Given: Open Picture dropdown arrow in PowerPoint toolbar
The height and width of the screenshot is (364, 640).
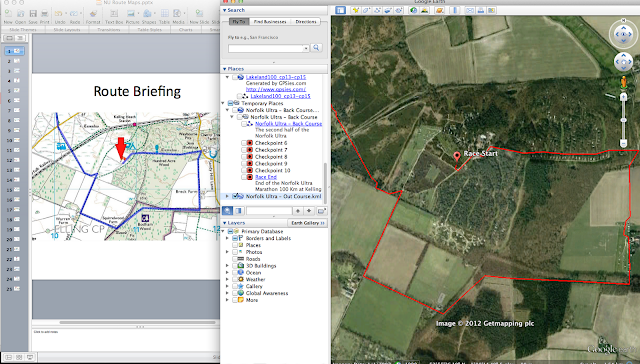Looking at the screenshot, I should [x=138, y=14].
